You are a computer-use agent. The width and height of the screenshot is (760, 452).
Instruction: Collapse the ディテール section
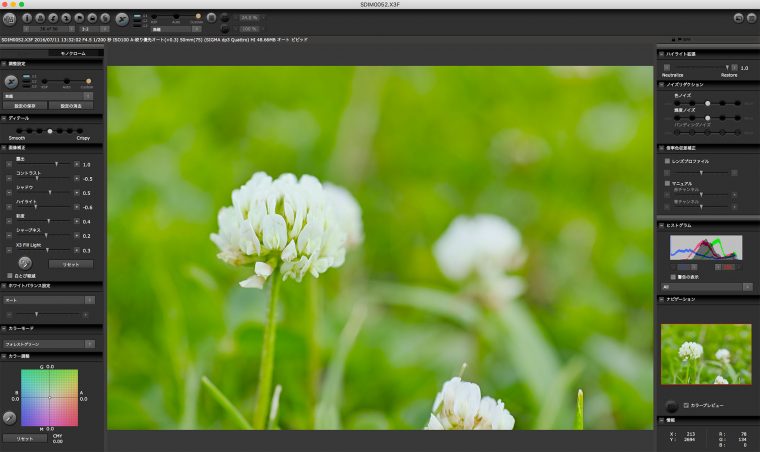(4, 118)
